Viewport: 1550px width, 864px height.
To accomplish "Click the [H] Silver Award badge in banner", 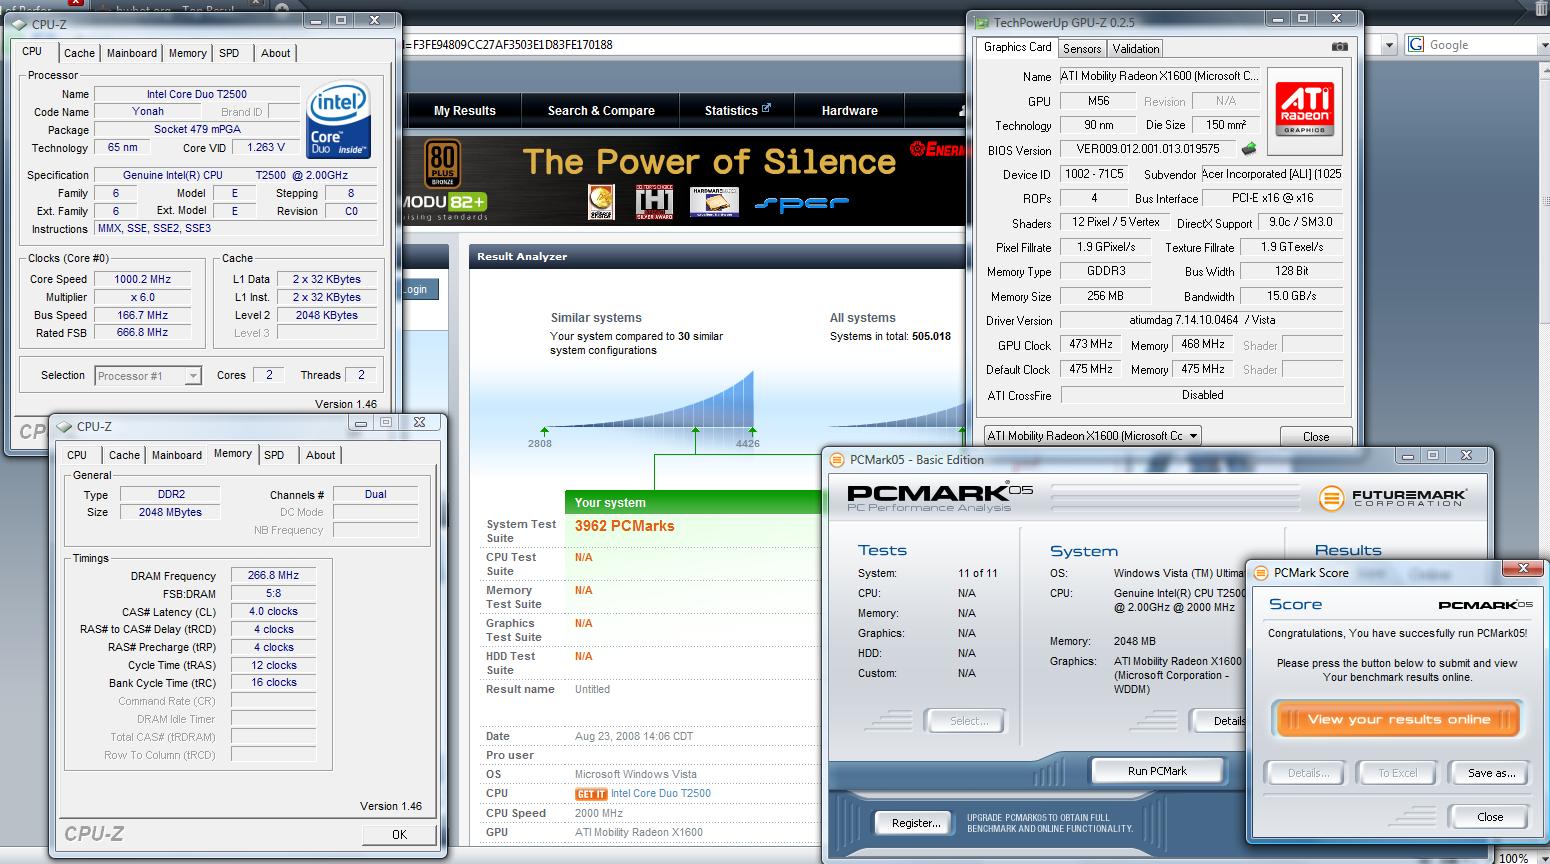I will (654, 201).
